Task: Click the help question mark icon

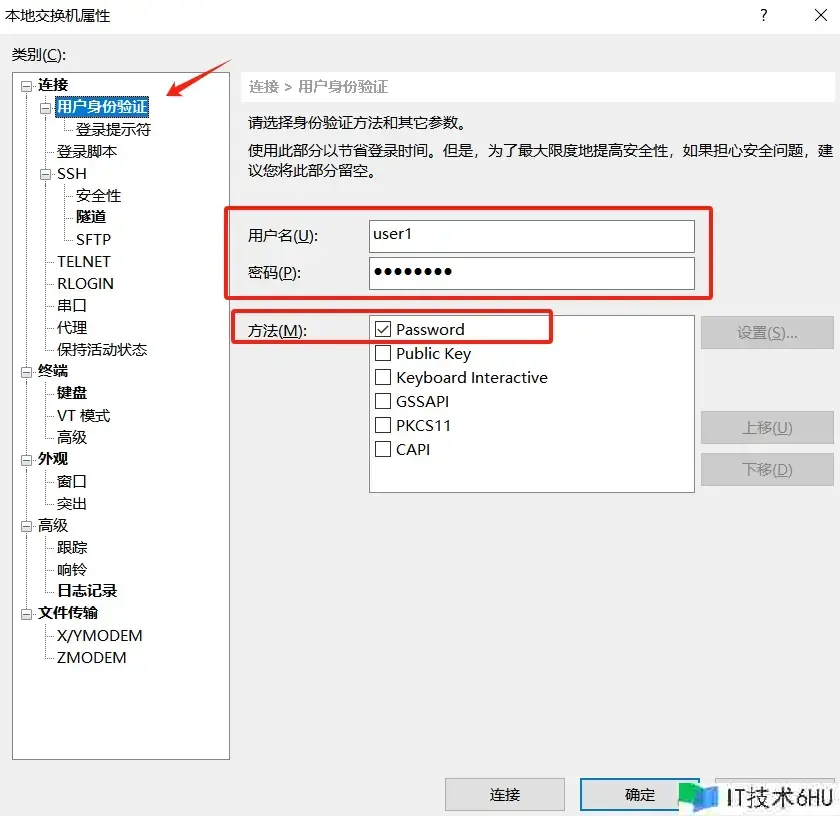Action: tap(763, 15)
